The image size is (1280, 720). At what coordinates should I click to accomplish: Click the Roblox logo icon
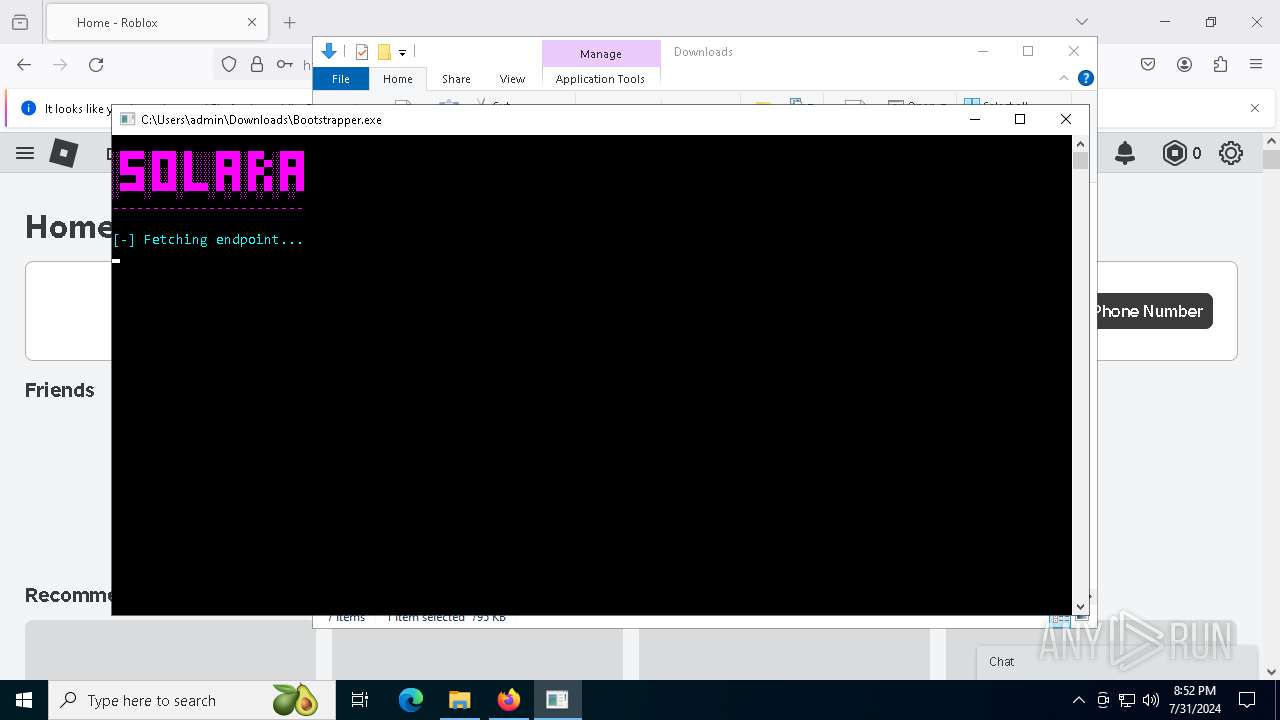64,153
